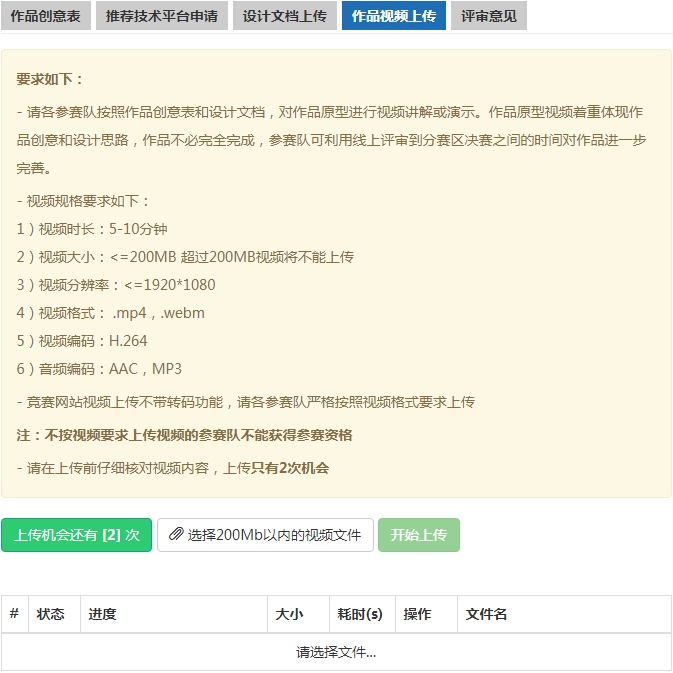Switch to 推荐技术平台申请 tab
Viewport: 673px width, 673px height.
pyautogui.click(x=162, y=16)
